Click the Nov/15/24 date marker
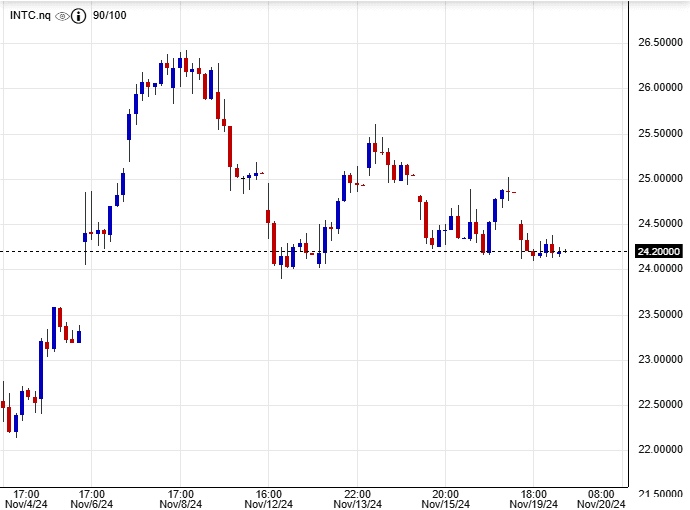 [x=446, y=504]
